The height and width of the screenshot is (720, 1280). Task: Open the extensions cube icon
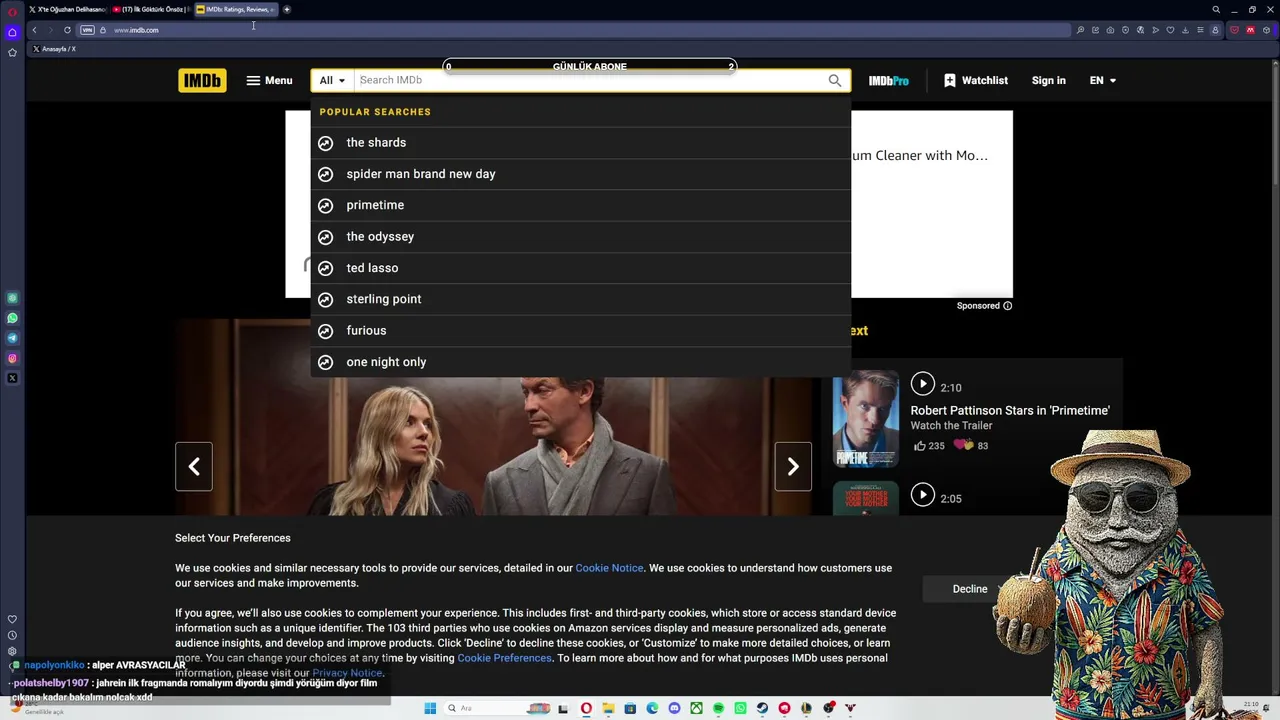pos(1266,30)
